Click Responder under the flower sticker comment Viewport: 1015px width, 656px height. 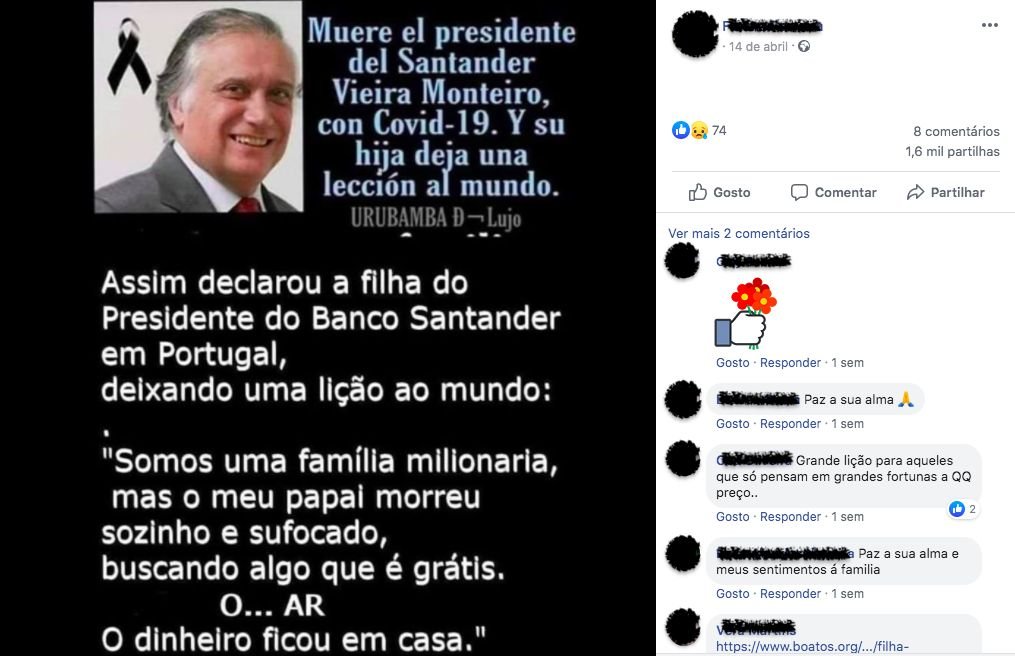click(x=790, y=363)
